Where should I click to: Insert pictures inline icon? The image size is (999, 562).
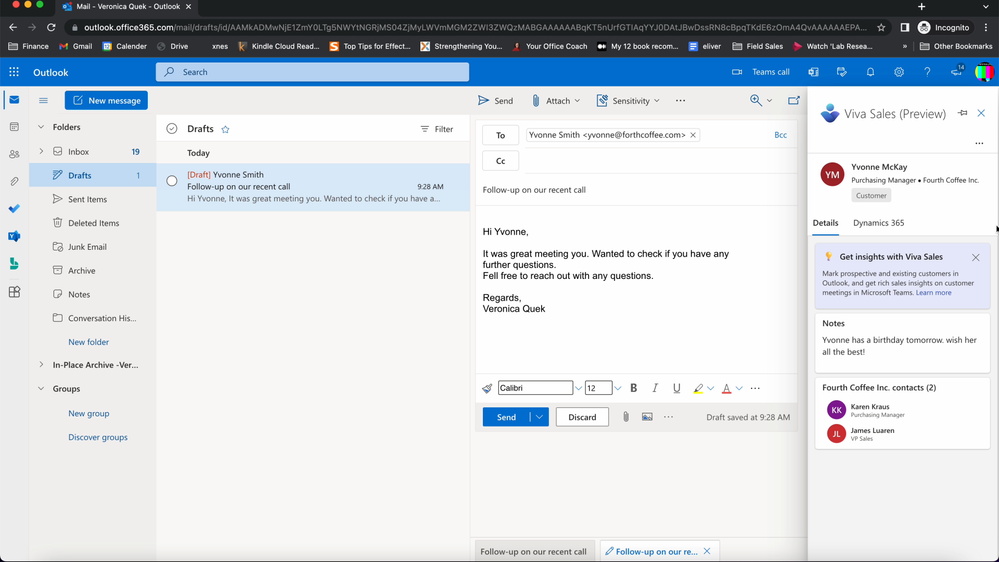pyautogui.click(x=647, y=417)
